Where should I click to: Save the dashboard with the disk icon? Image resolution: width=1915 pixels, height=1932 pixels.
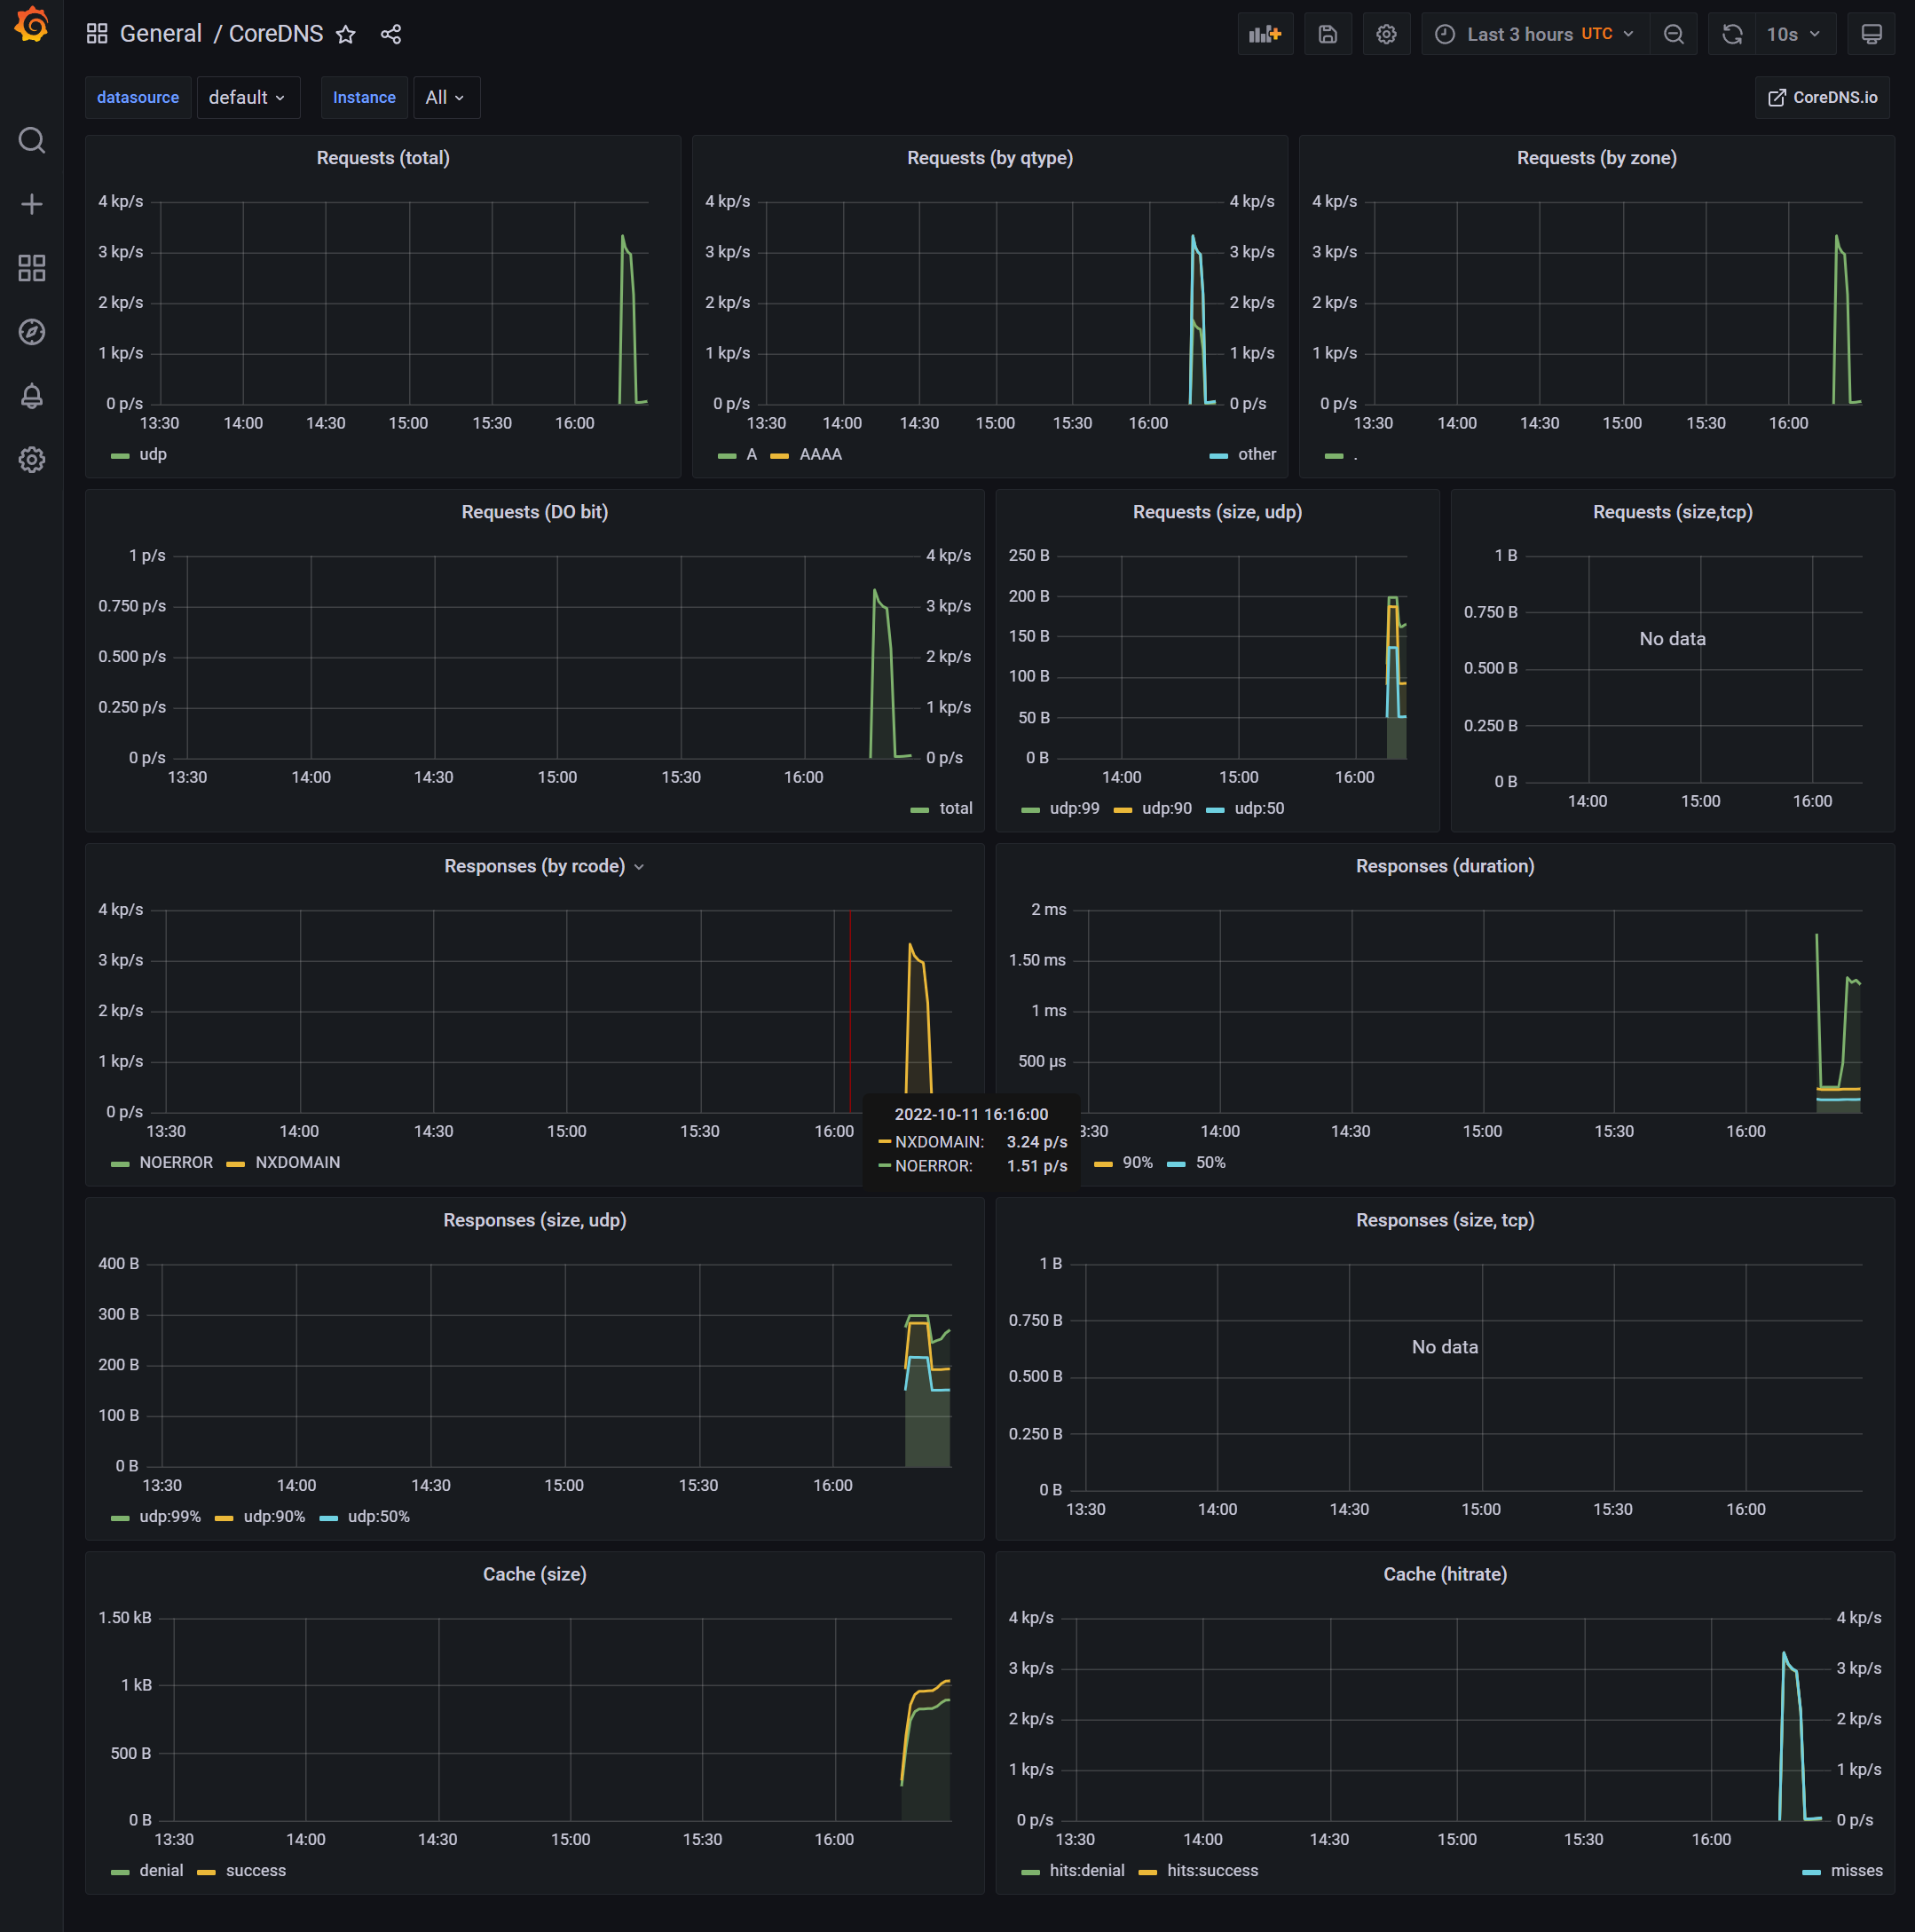[x=1328, y=34]
